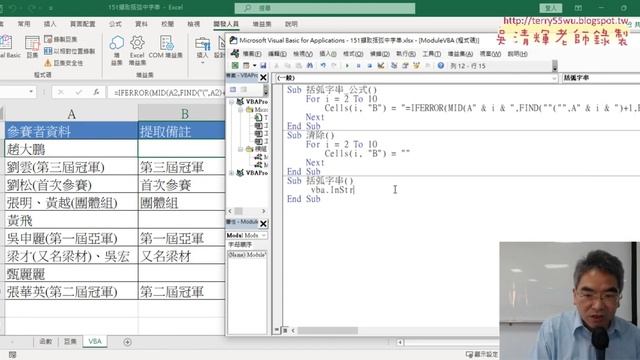Select the 公式 ribbon tab in Excel
This screenshot has height=360, width=640.
pos(115,24)
